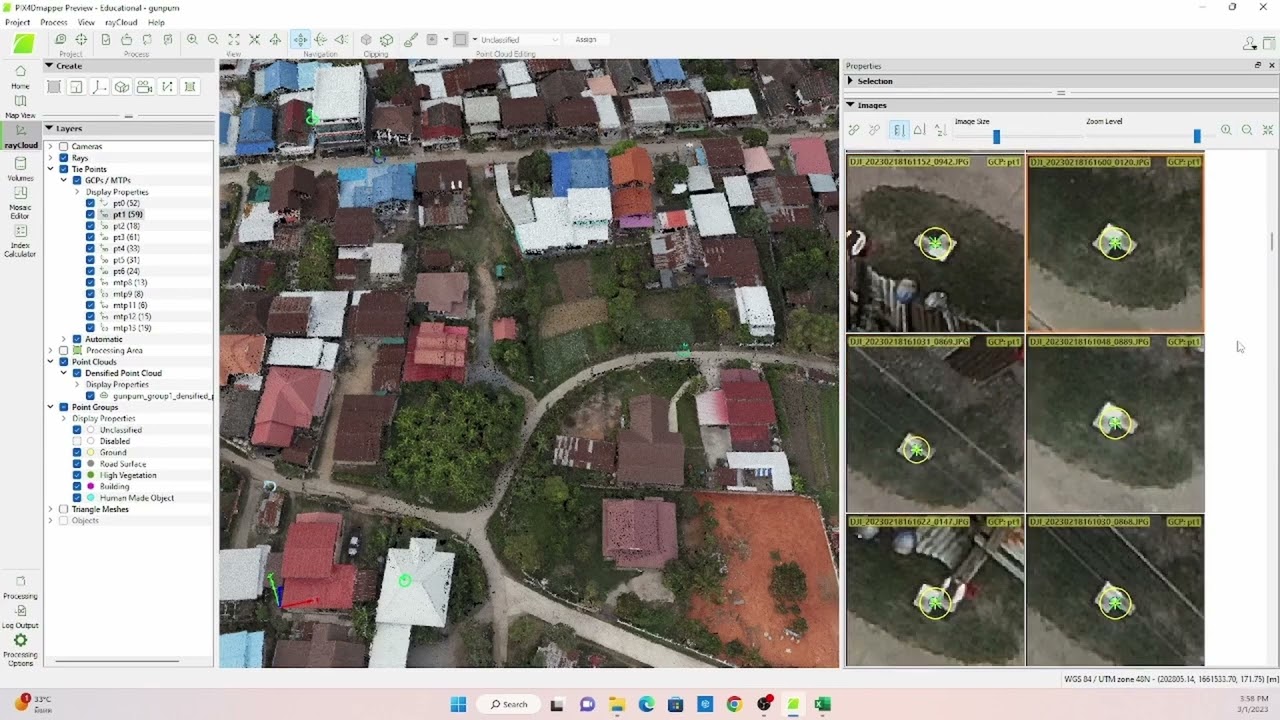Open the View menu

click(86, 22)
